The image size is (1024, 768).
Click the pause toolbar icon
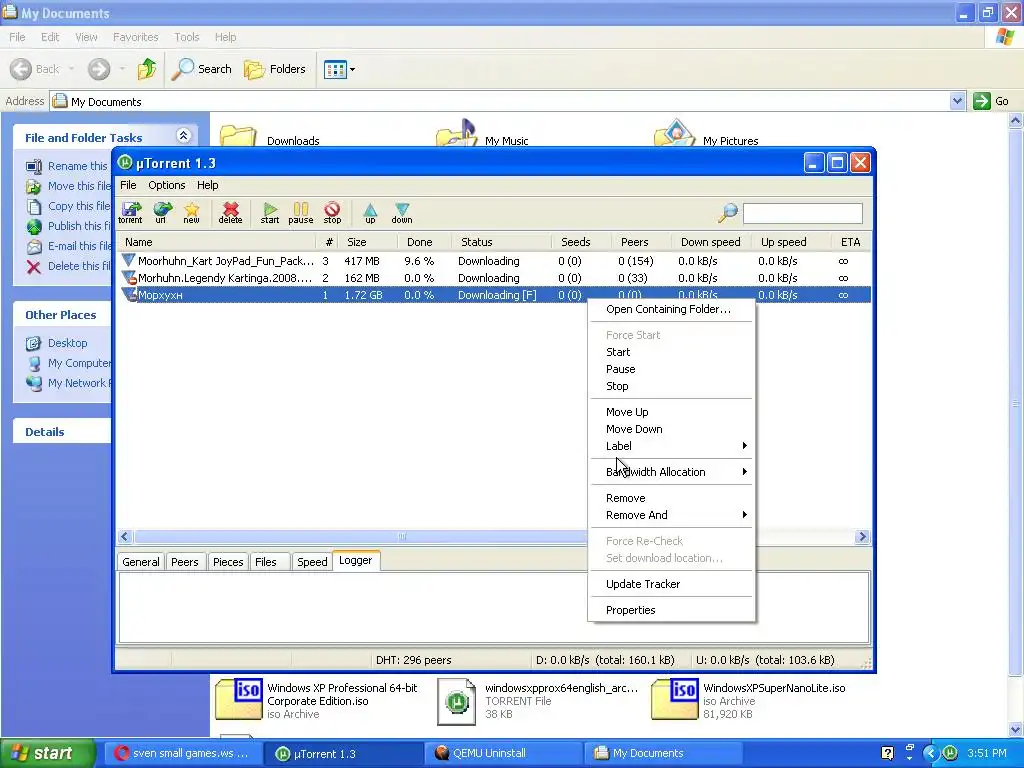coord(300,213)
